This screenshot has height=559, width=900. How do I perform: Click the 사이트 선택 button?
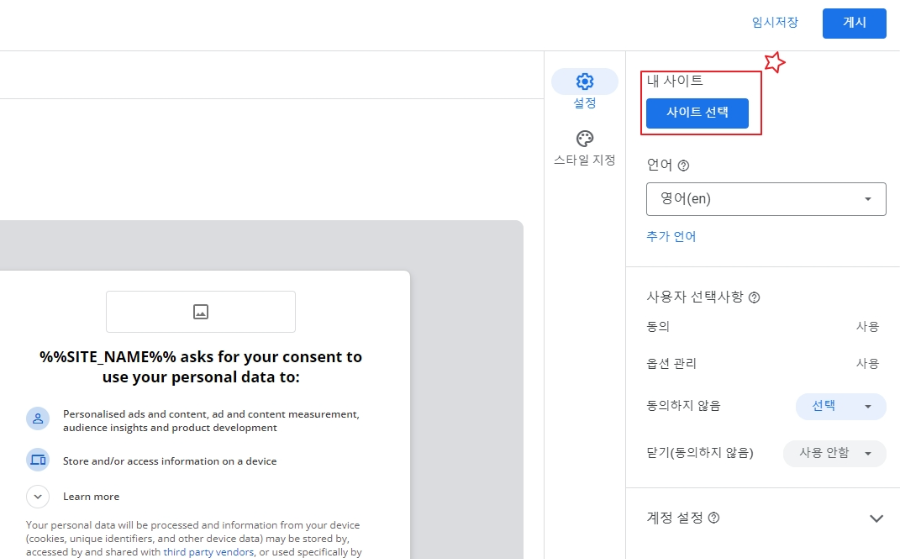click(x=697, y=112)
